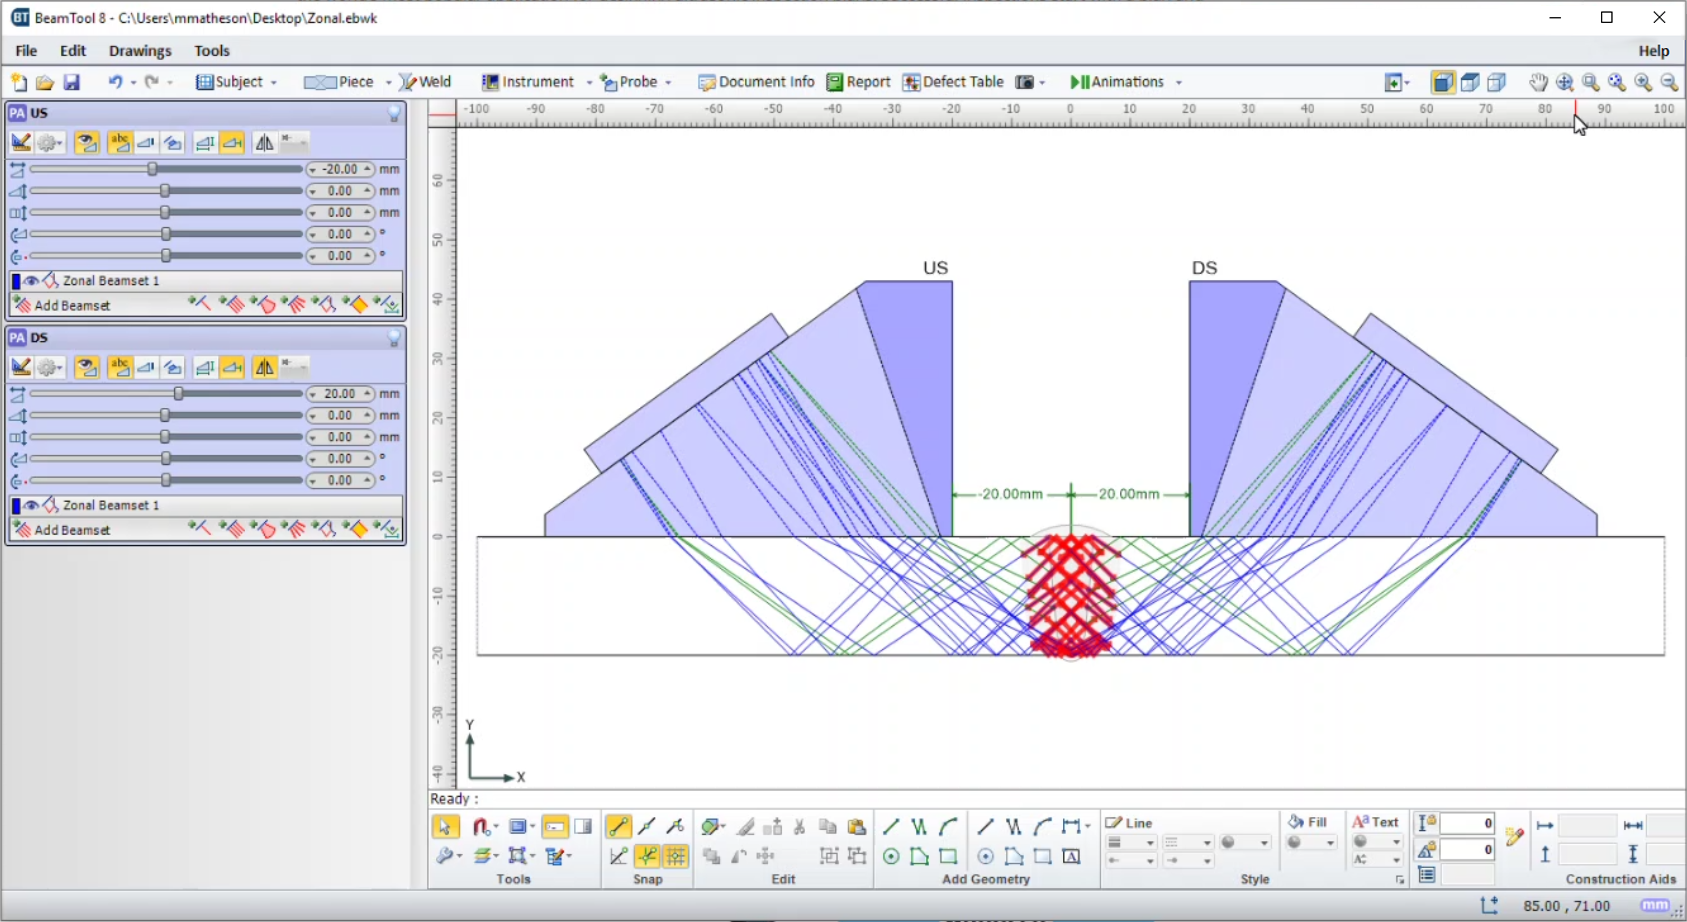This screenshot has height=922, width=1687.
Task: Click Add Beamset in the US panel
Action: pos(72,306)
